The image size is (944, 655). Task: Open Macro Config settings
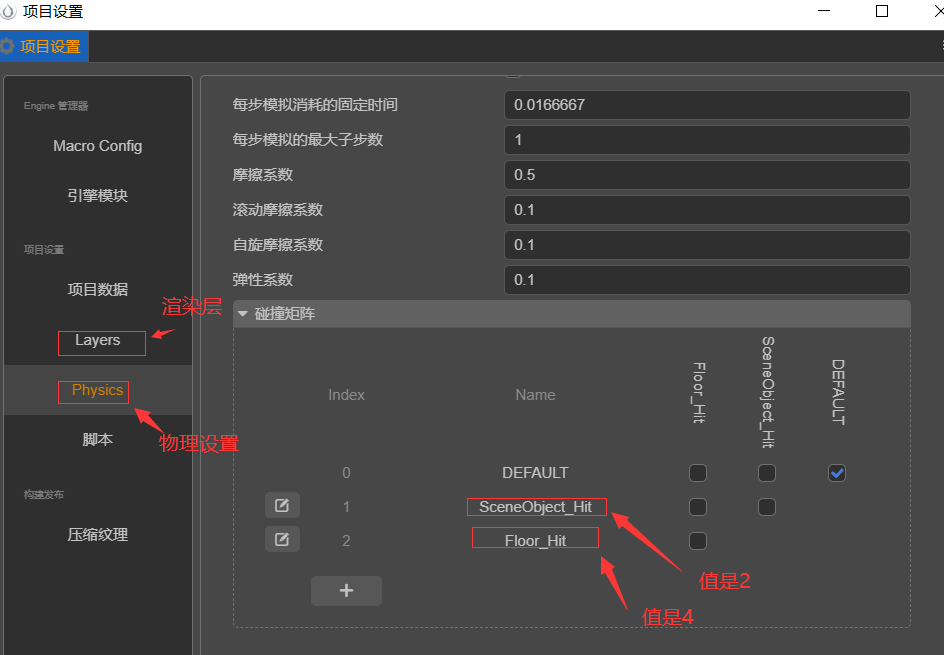pos(97,145)
